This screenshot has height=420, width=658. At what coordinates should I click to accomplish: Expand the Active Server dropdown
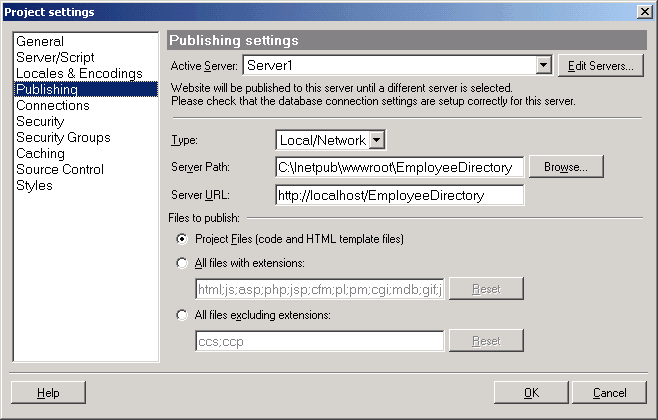point(543,67)
